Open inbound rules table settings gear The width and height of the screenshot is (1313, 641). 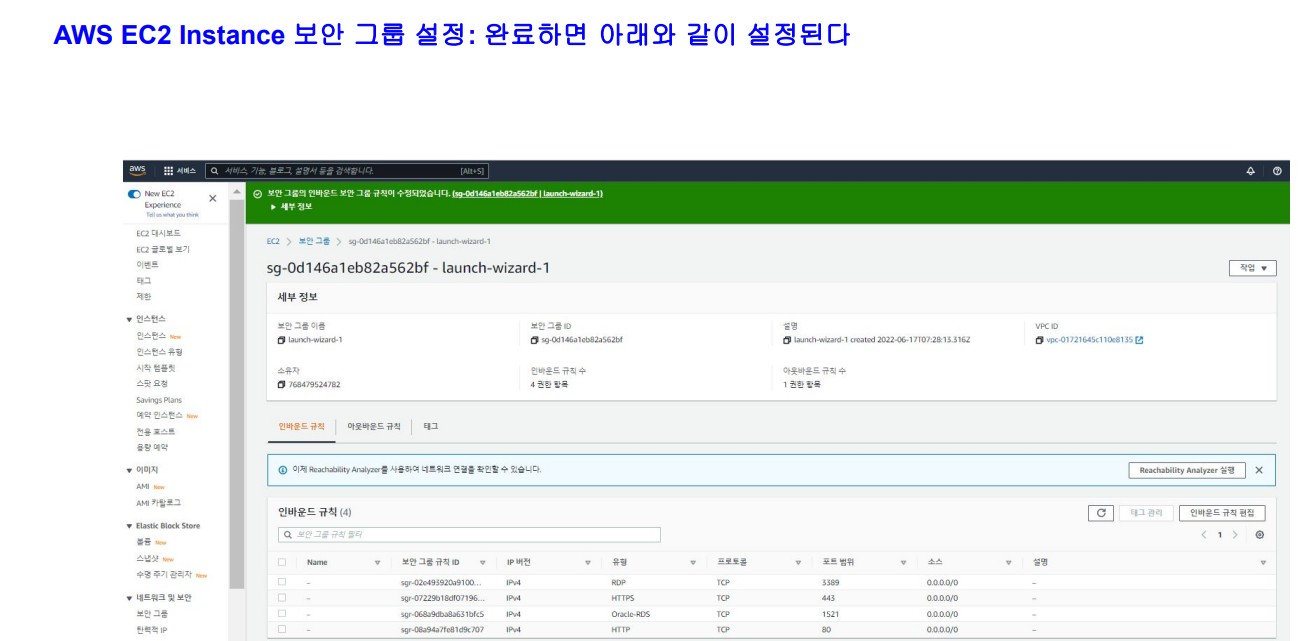point(1259,535)
